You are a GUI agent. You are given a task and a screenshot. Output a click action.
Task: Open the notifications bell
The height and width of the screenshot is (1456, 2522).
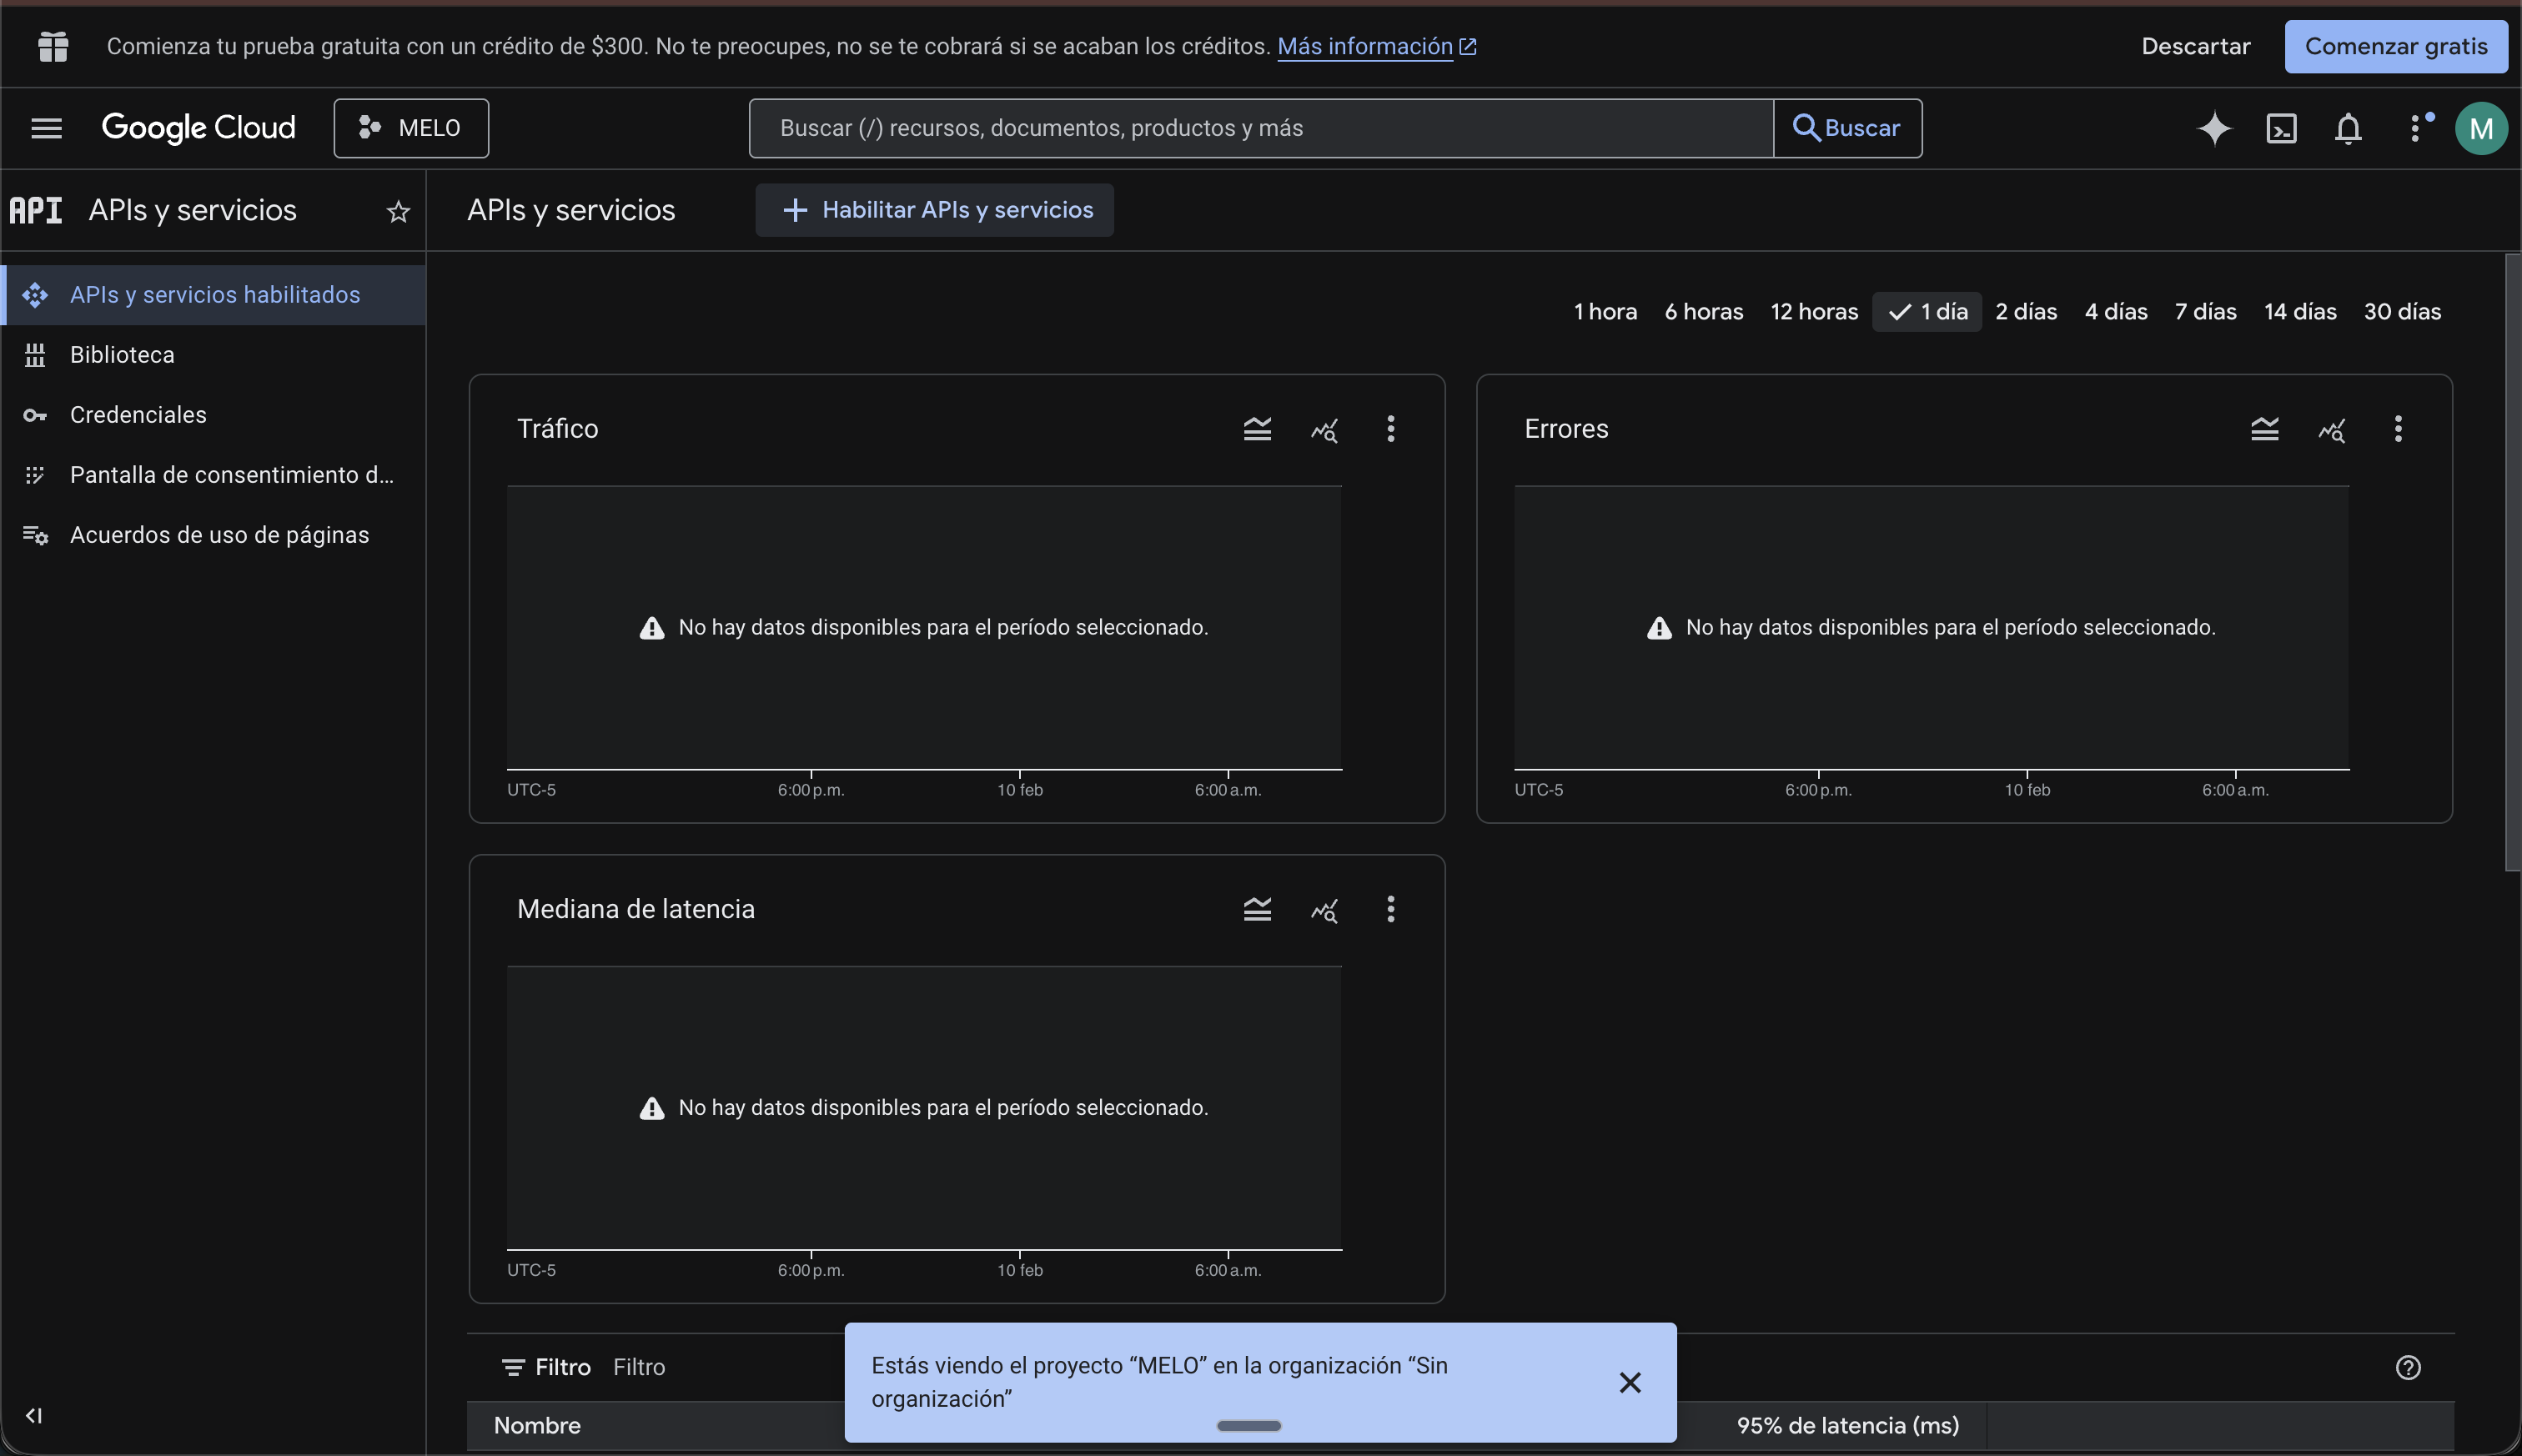tap(2348, 128)
